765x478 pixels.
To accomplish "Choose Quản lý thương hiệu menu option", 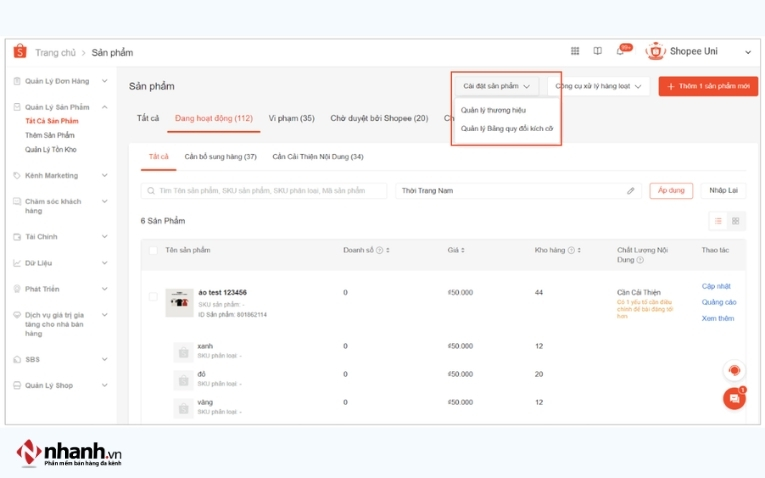I will (493, 110).
